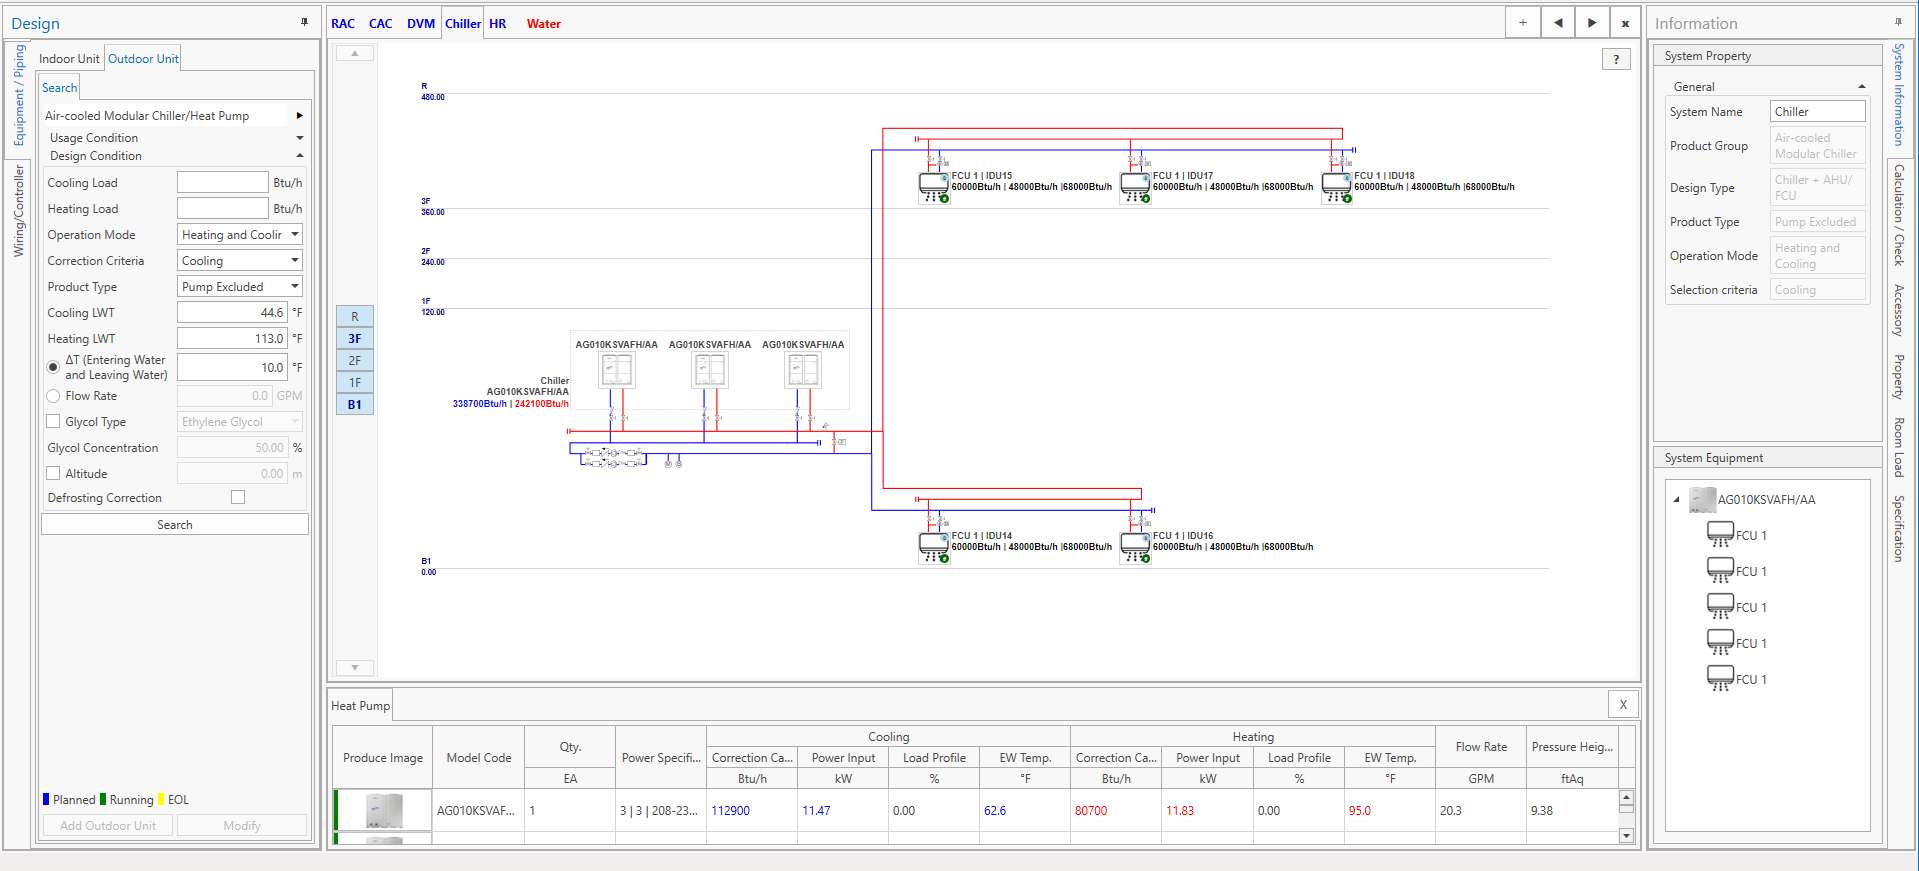Click the add tab plus button
This screenshot has width=1919, height=871.
(x=1522, y=23)
